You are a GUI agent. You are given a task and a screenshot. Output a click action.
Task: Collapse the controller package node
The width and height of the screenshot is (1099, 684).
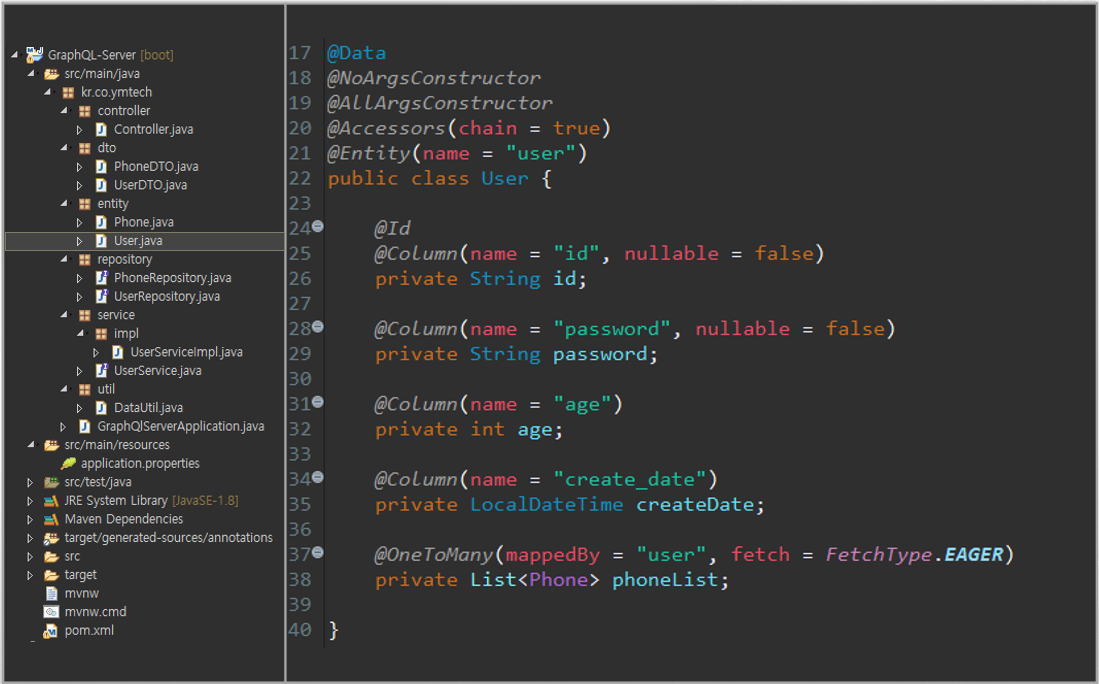pyautogui.click(x=64, y=111)
